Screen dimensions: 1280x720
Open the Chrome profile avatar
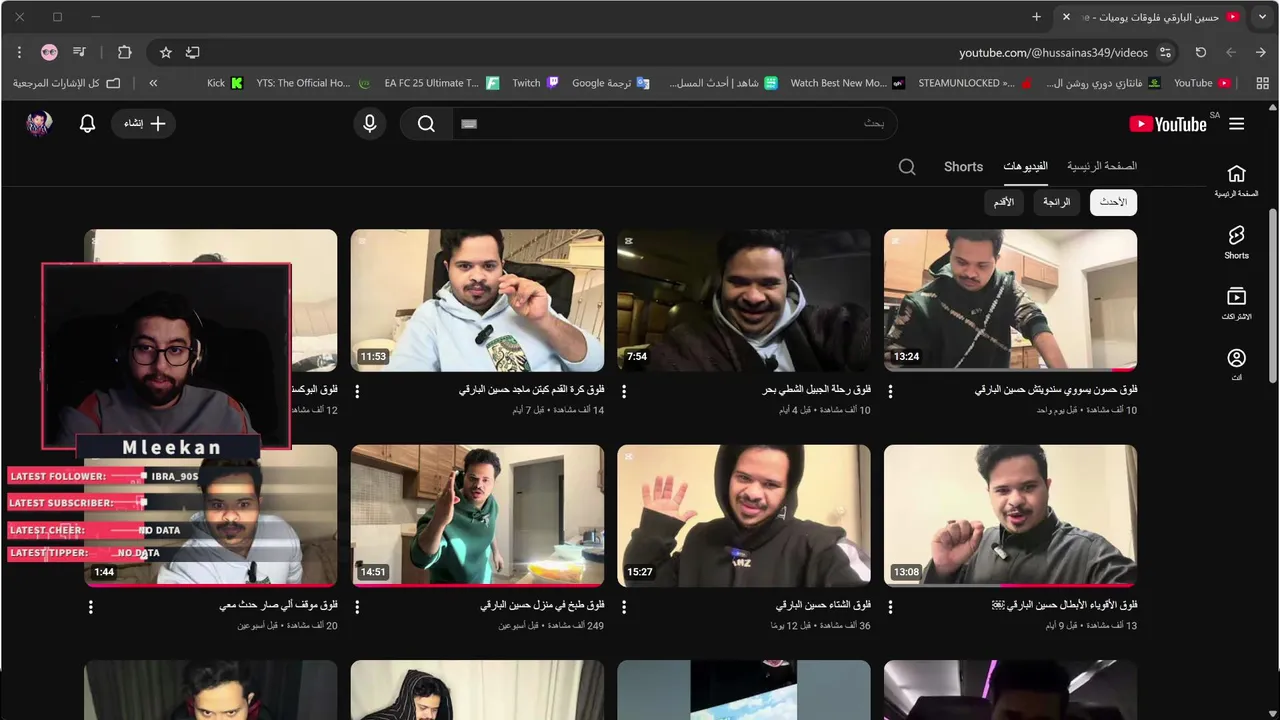49,52
